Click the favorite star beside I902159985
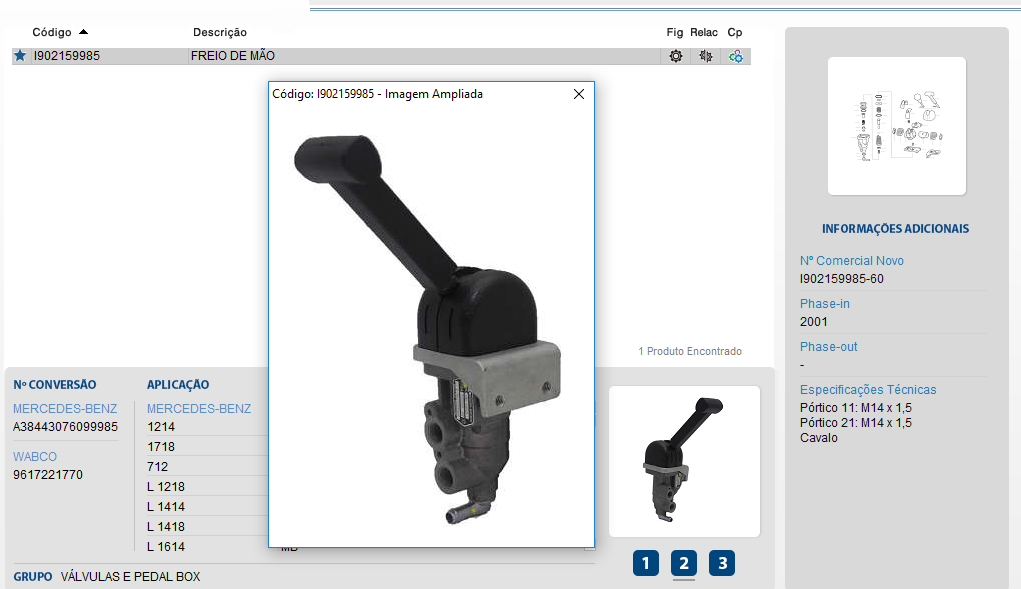Image resolution: width=1021 pixels, height=589 pixels. (x=19, y=56)
